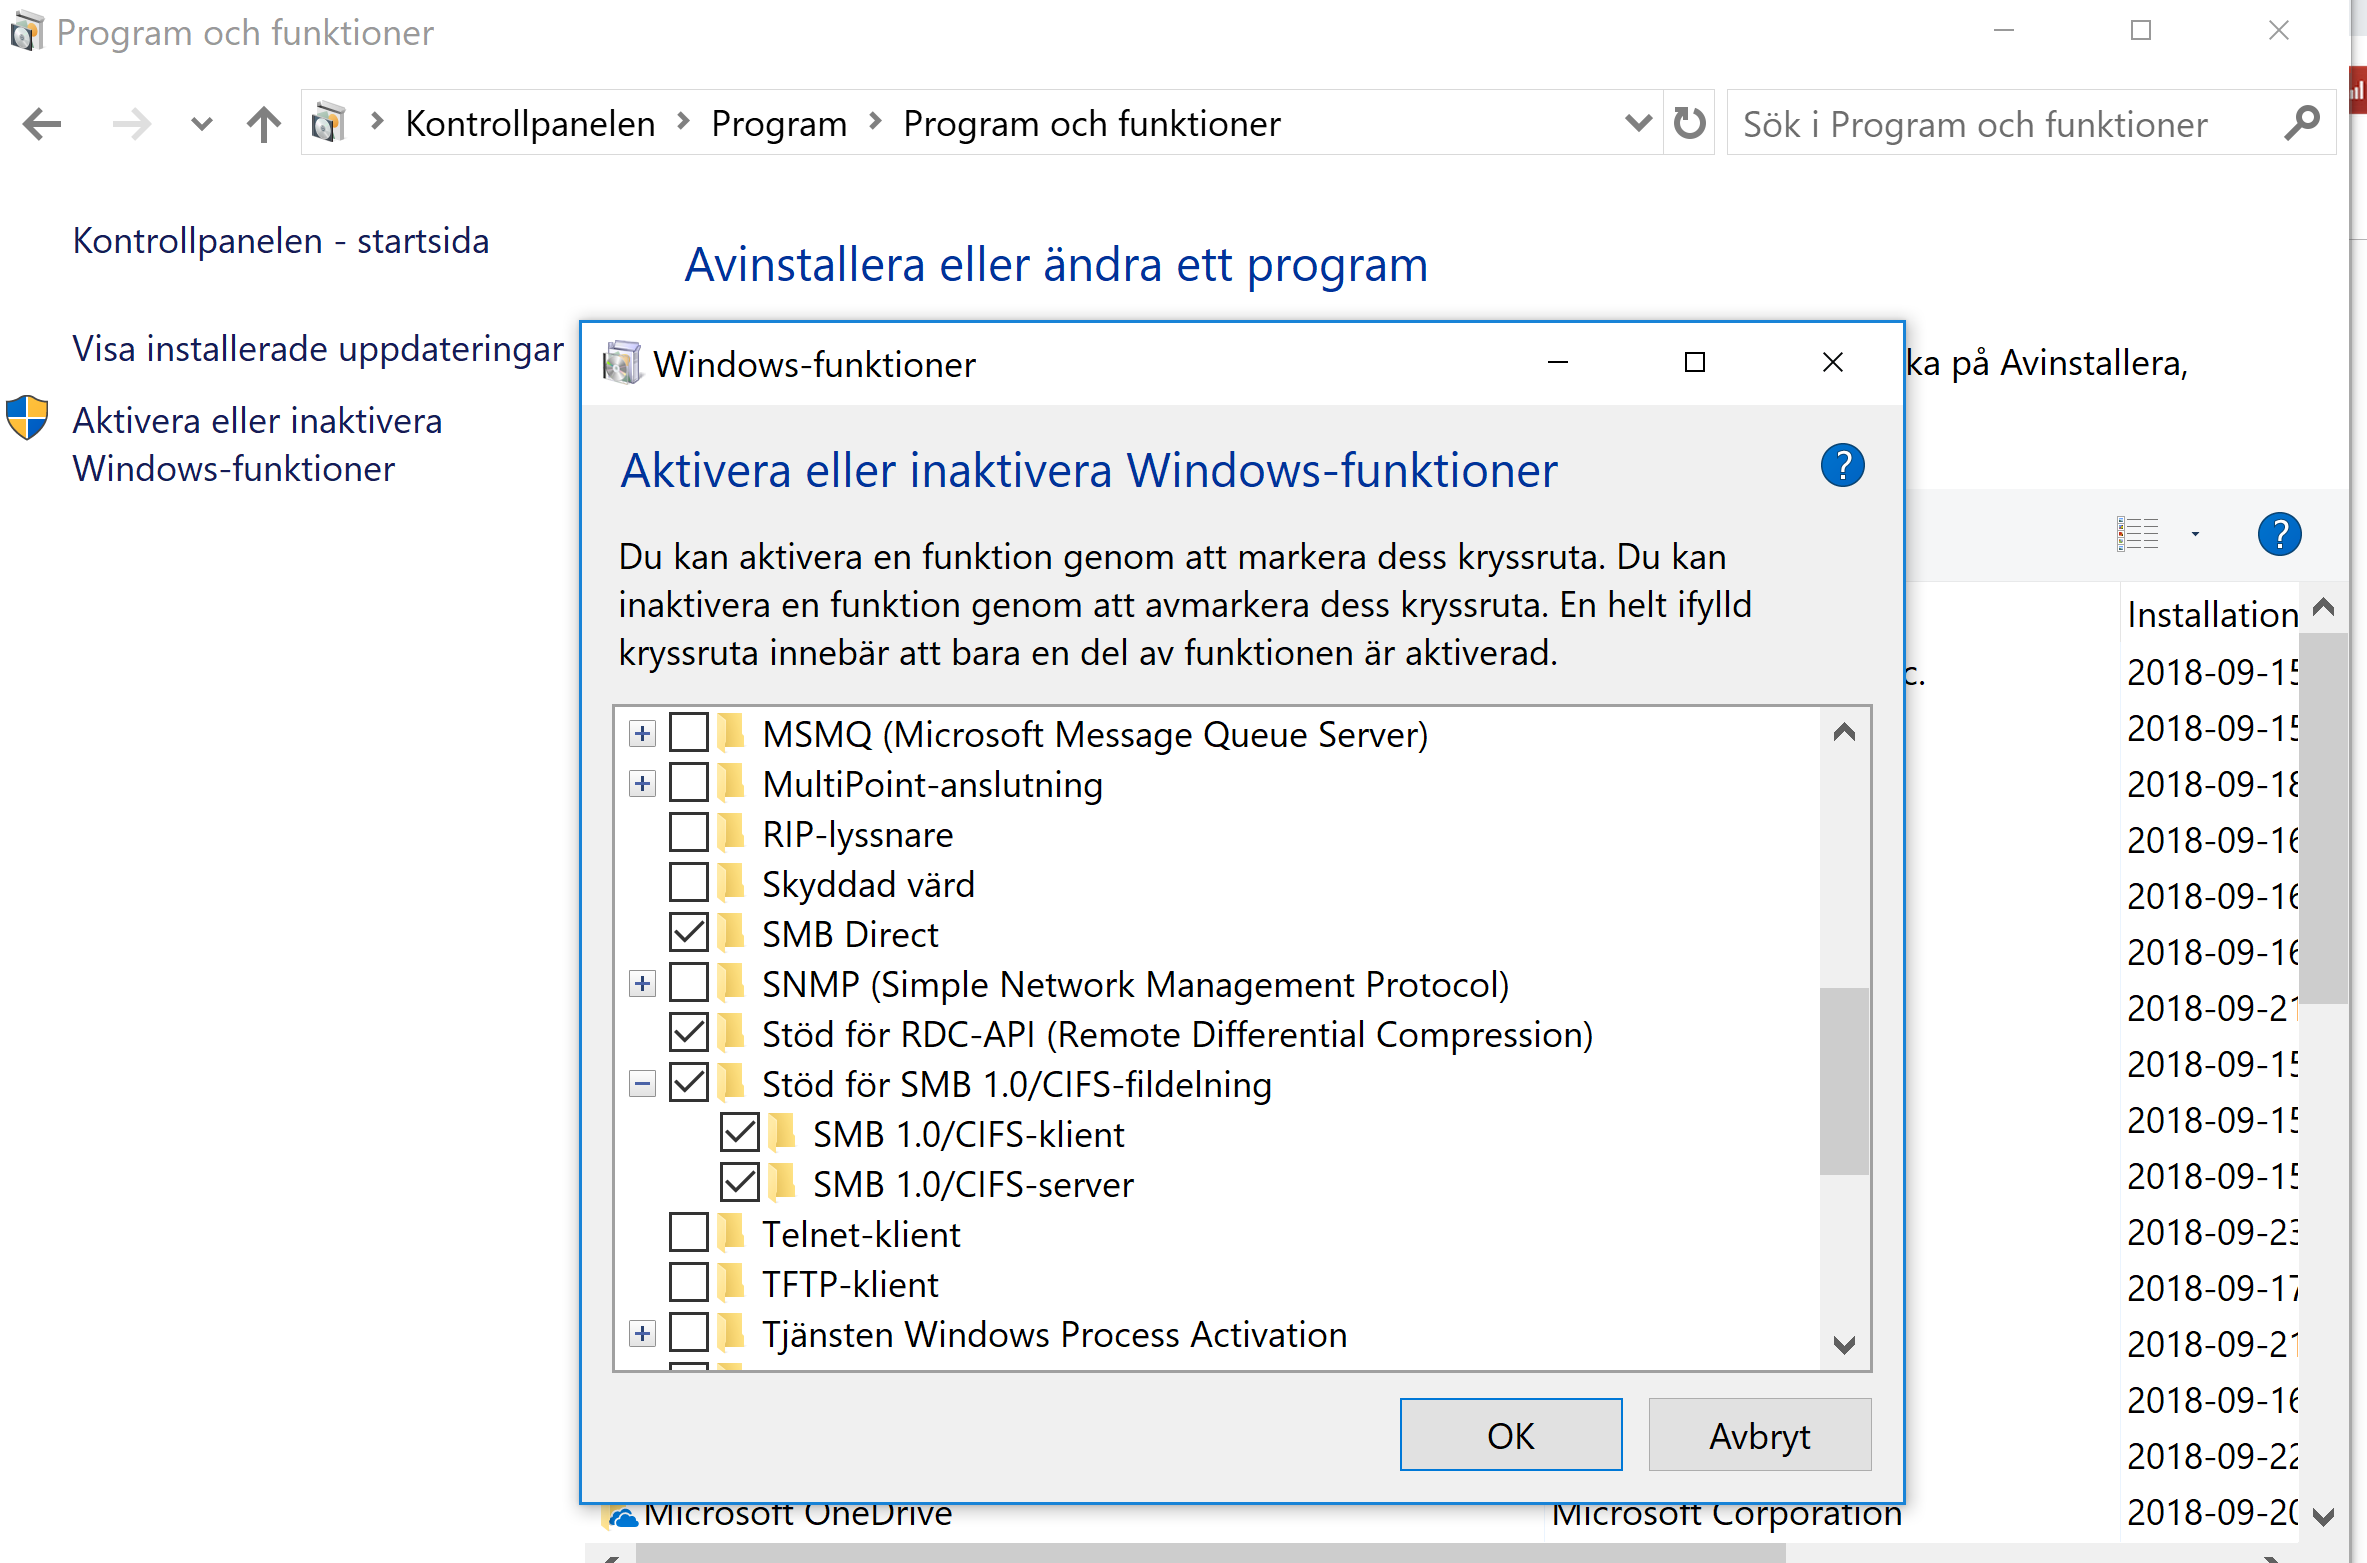This screenshot has width=2367, height=1563.
Task: Select Kontrollpanelen in the breadcrumb path
Action: tap(530, 124)
